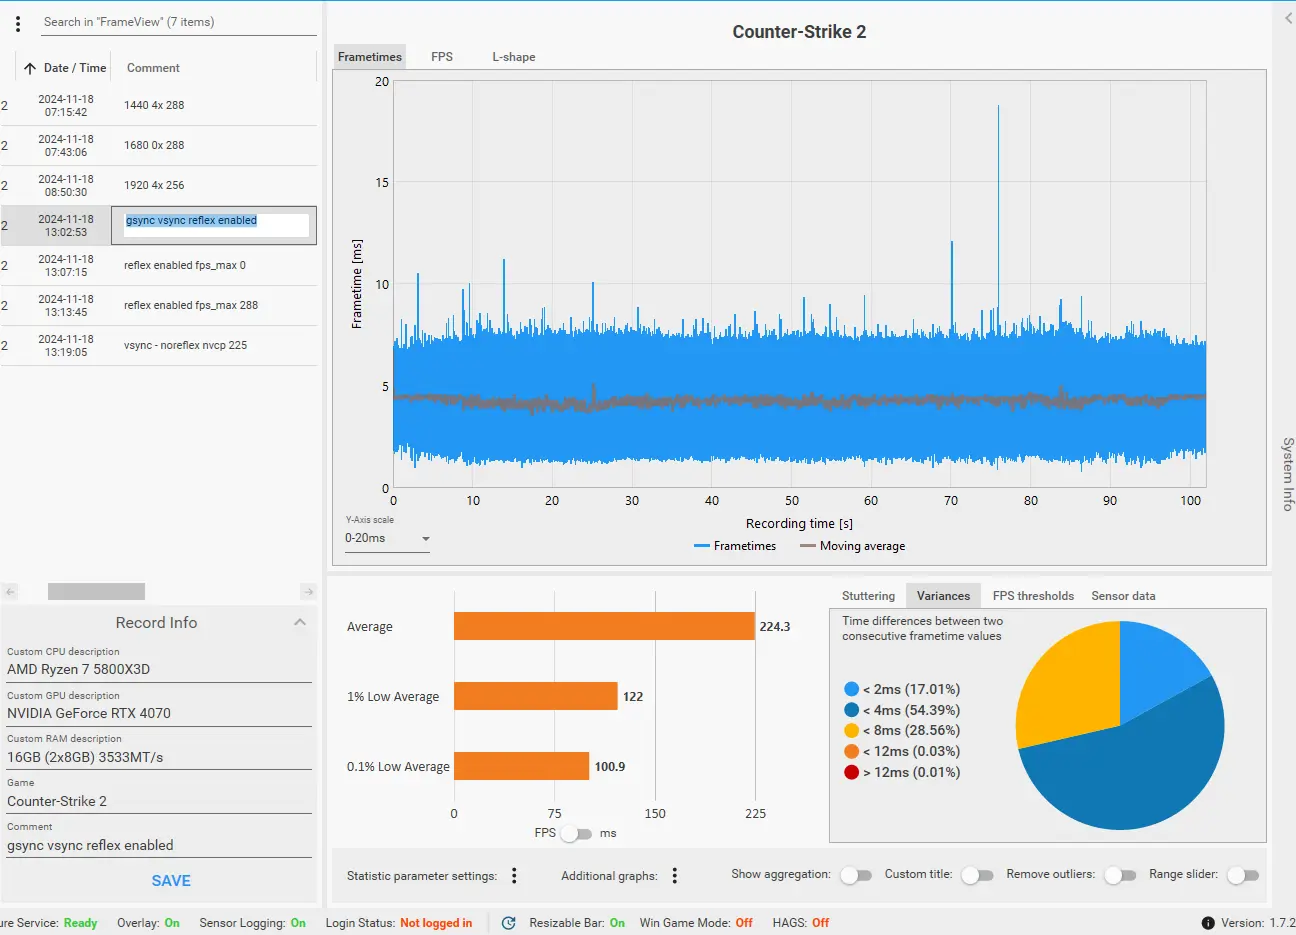Viewport: 1296px width, 935px height.
Task: Sort by the Date / Time column header
Action: [75, 68]
